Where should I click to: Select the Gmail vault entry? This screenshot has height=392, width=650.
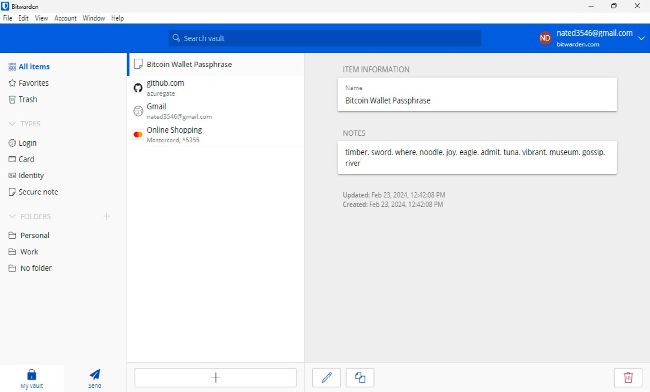click(x=216, y=111)
